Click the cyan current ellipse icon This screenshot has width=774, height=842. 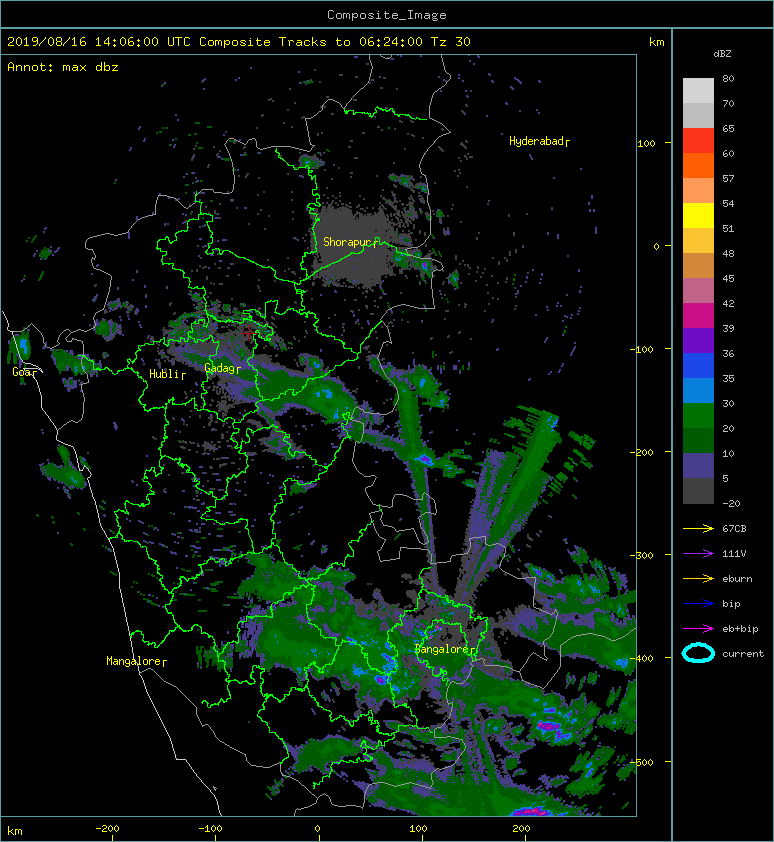click(x=698, y=653)
